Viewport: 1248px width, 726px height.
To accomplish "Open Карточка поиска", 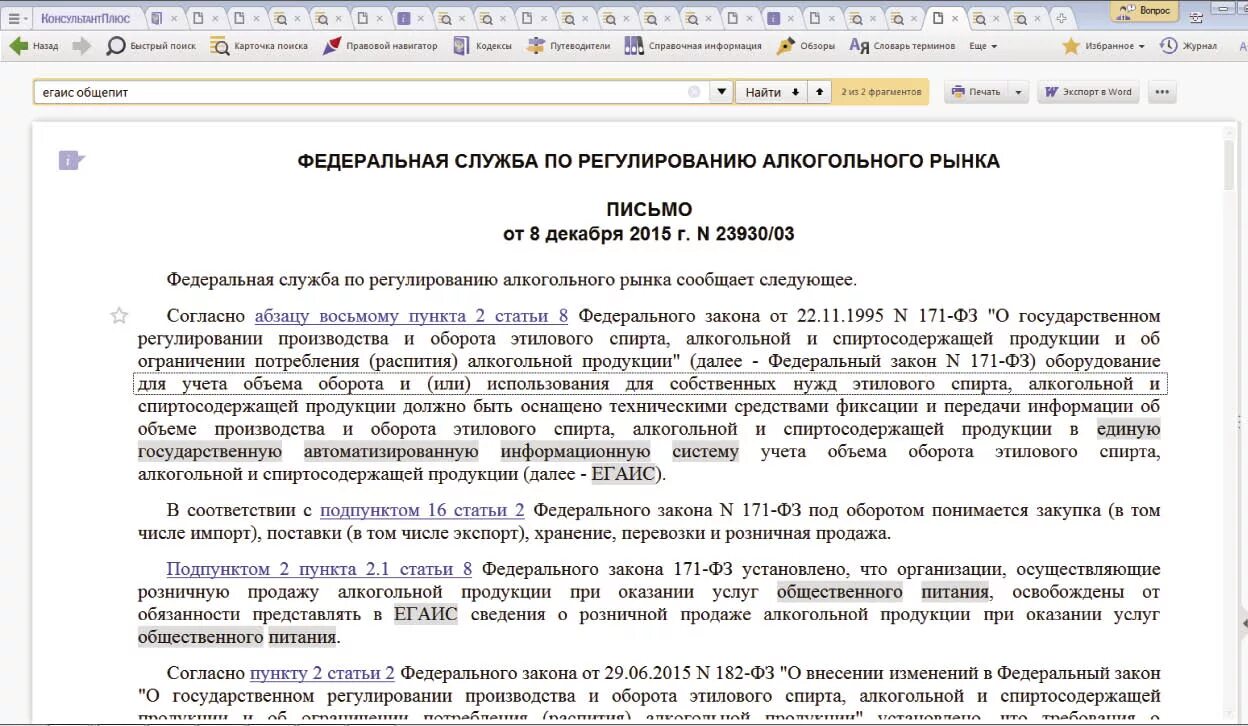I will pyautogui.click(x=259, y=46).
